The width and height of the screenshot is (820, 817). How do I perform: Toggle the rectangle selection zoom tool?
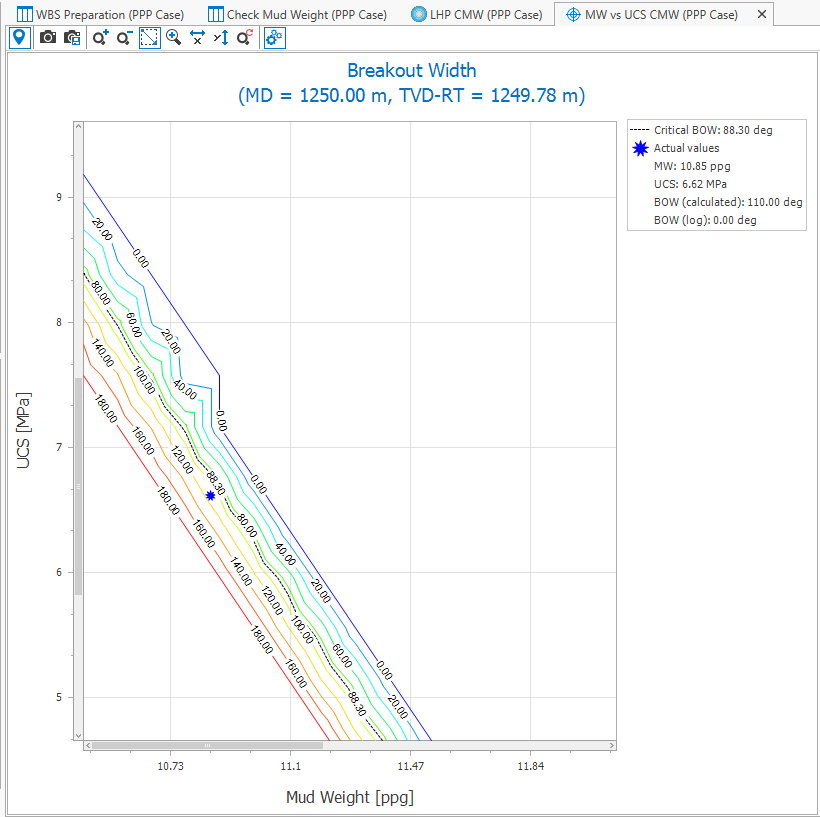pyautogui.click(x=149, y=38)
